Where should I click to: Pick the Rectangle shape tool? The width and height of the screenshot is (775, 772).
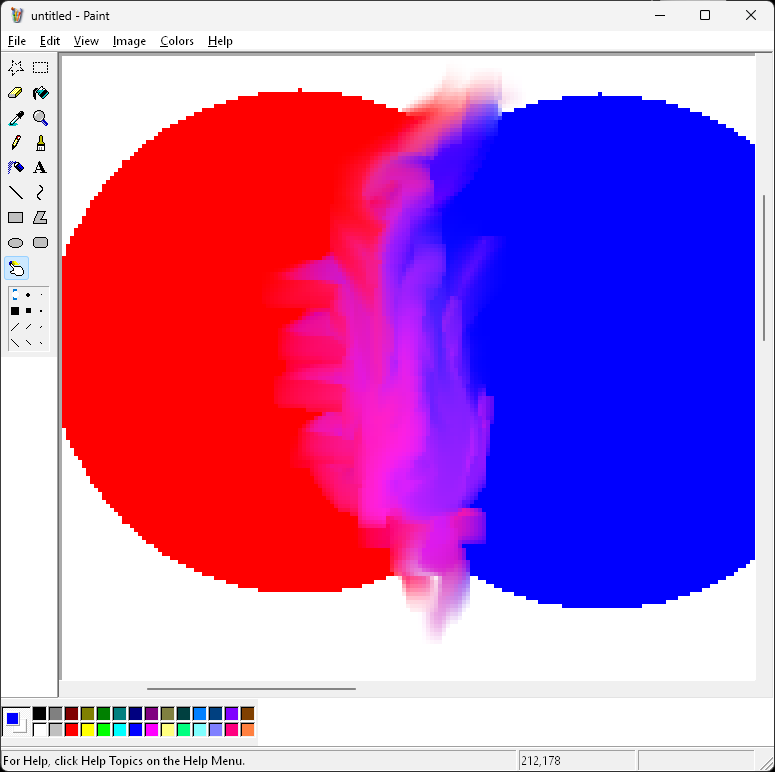tap(16, 217)
